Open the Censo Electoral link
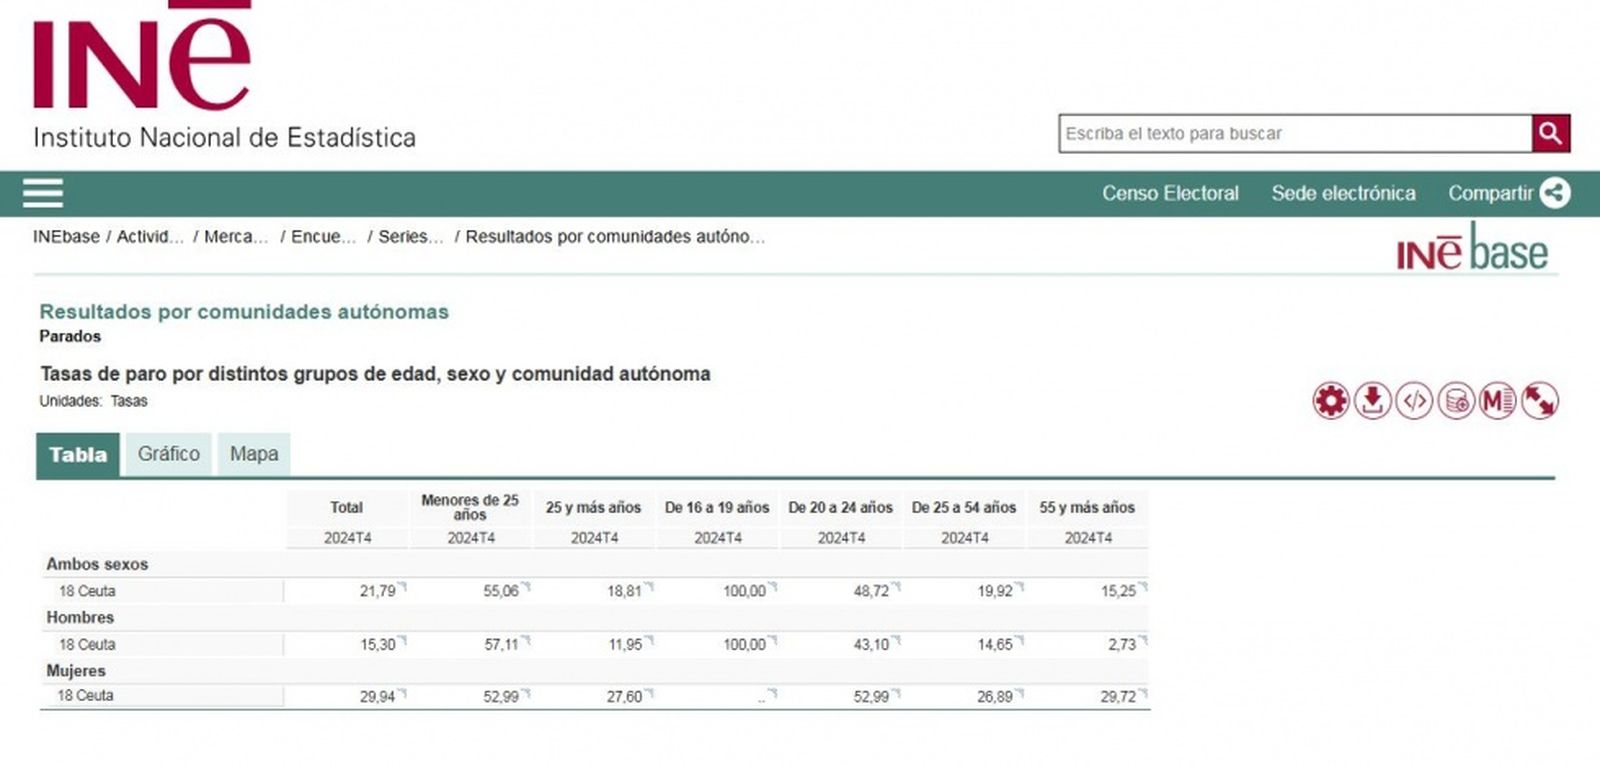 [1170, 193]
